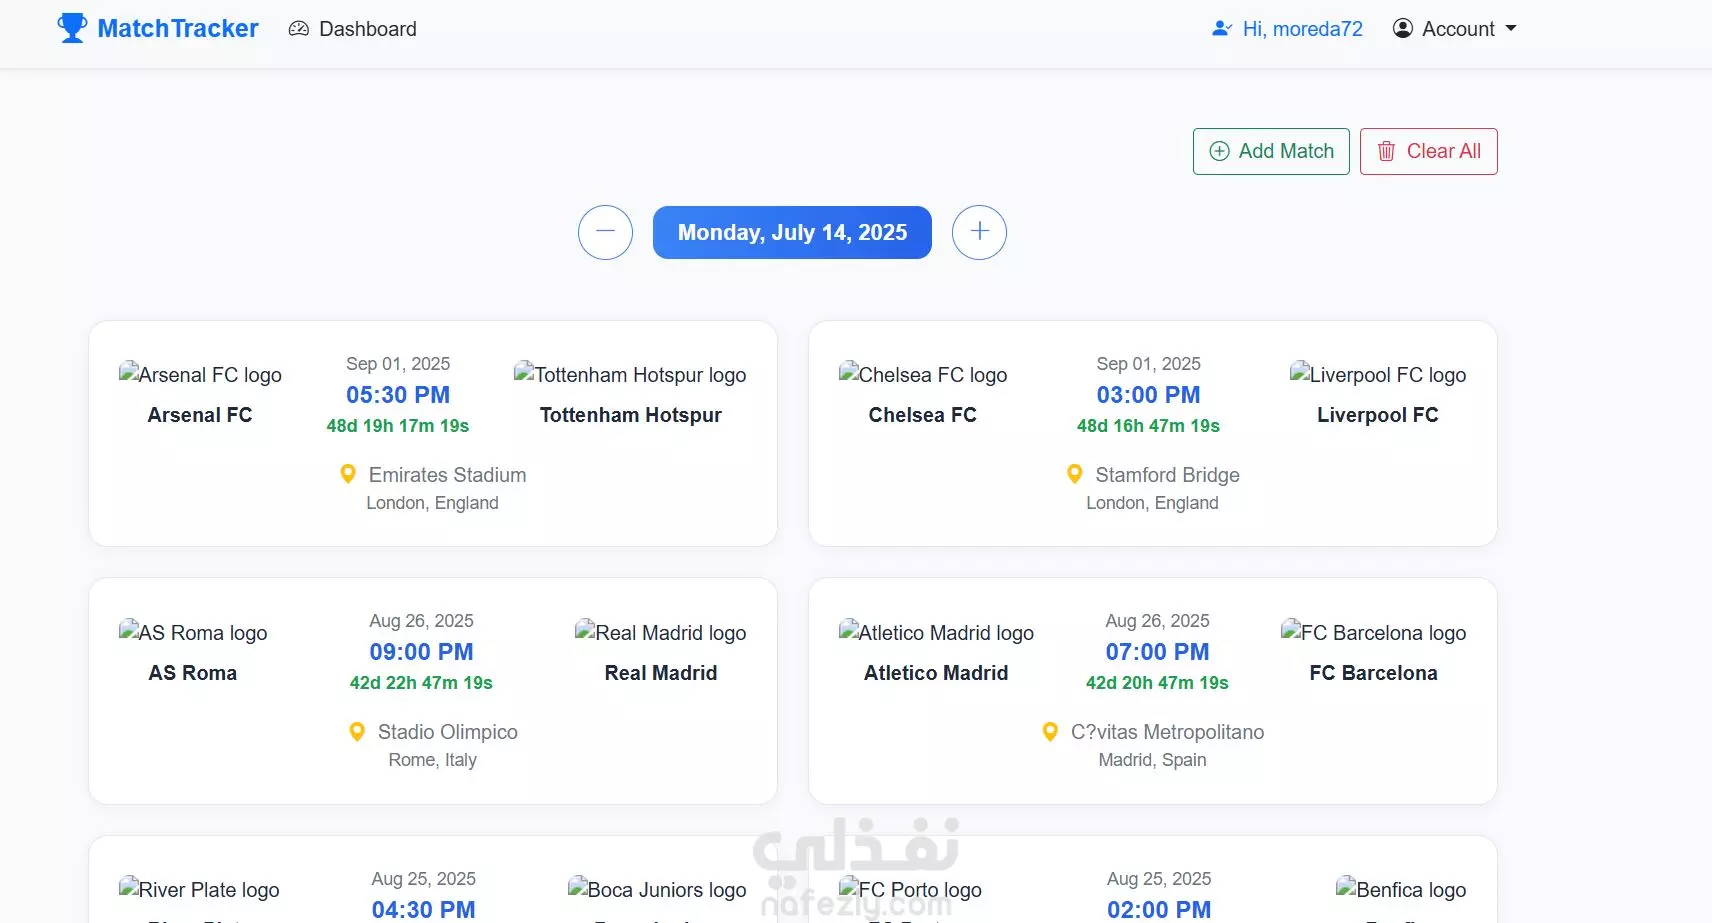Click the location pin beside Stamford Bridge
Viewport: 1712px width, 923px height.
(1075, 474)
